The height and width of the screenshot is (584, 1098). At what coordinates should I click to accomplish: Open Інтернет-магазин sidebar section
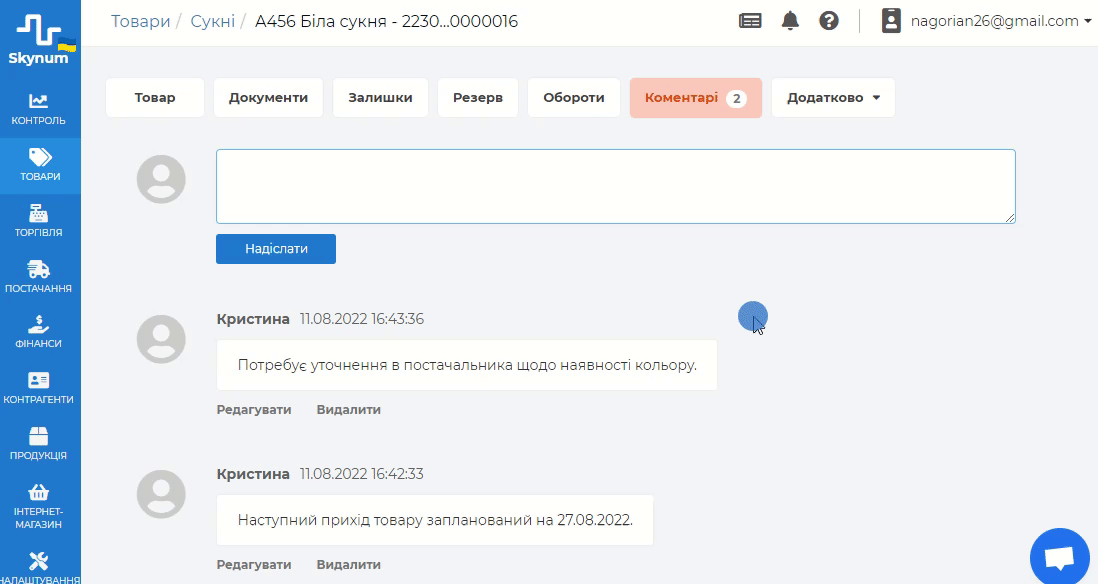[39, 506]
